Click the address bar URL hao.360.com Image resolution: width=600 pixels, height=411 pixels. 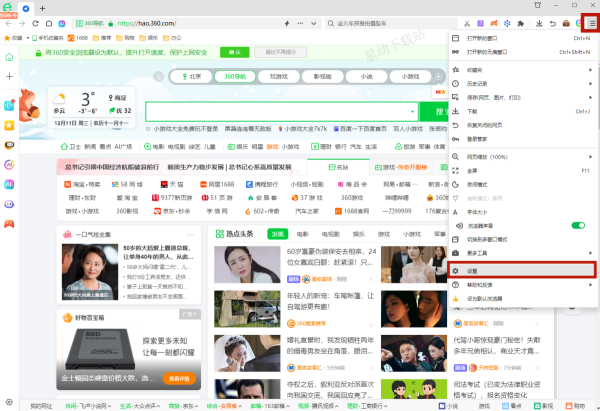(147, 23)
